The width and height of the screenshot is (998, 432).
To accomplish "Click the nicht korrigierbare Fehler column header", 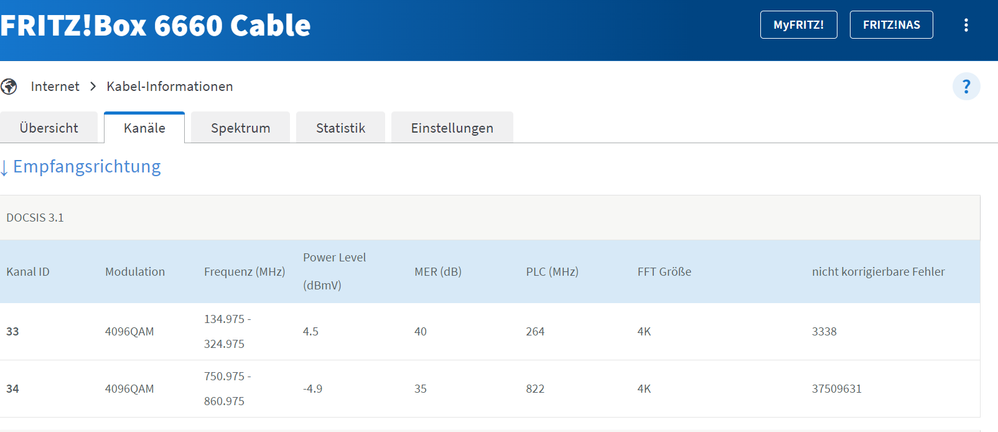I will (878, 271).
